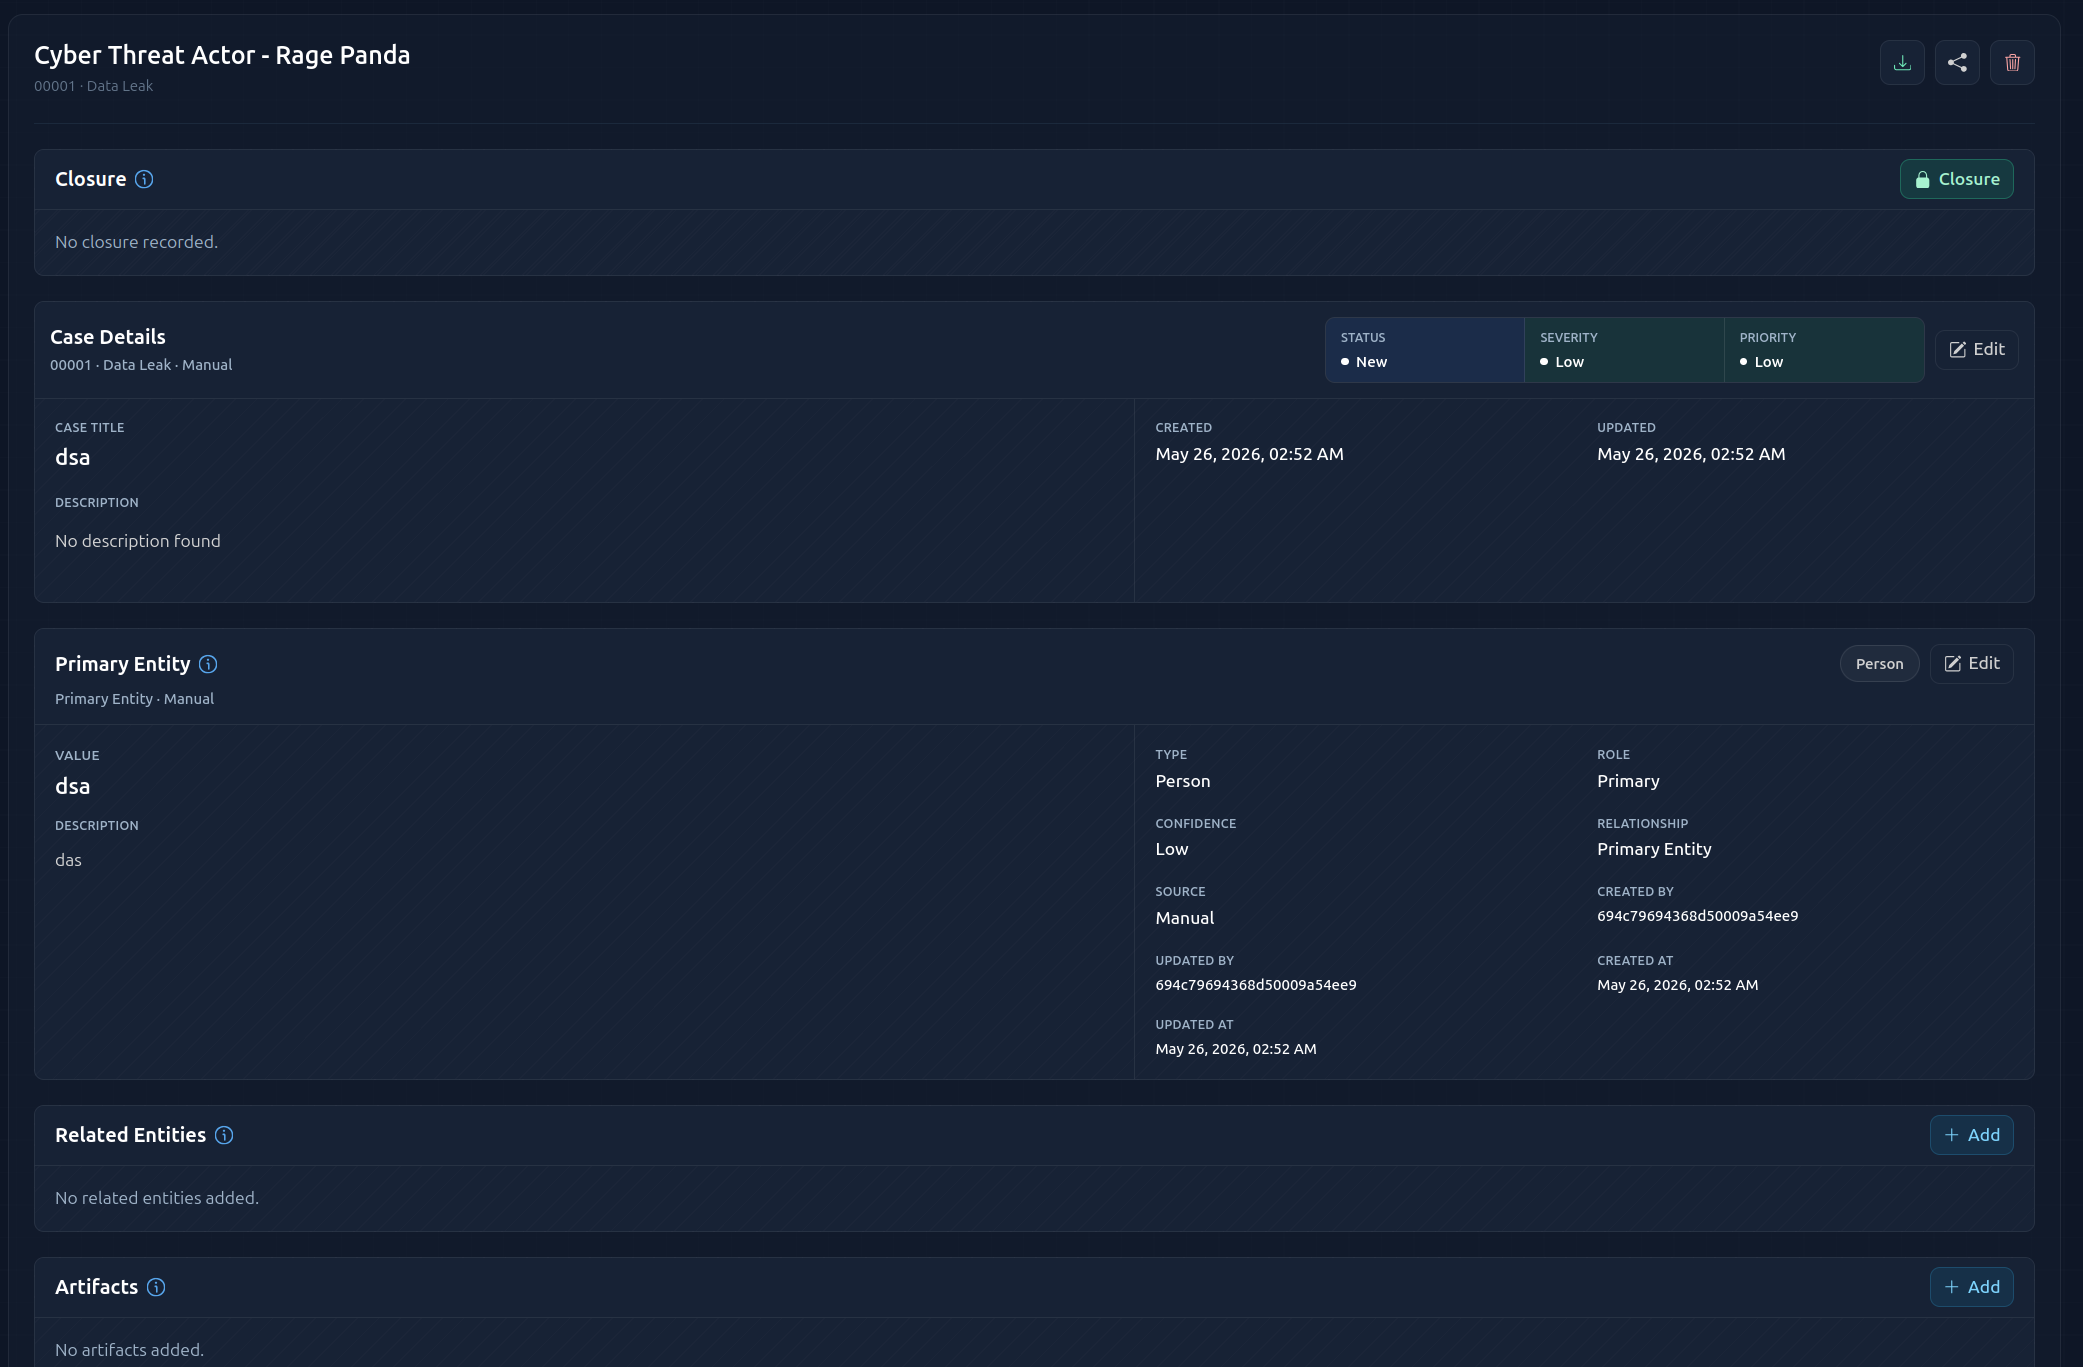Click Confidence value 'Low'
The height and width of the screenshot is (1367, 2083).
pyautogui.click(x=1171, y=849)
